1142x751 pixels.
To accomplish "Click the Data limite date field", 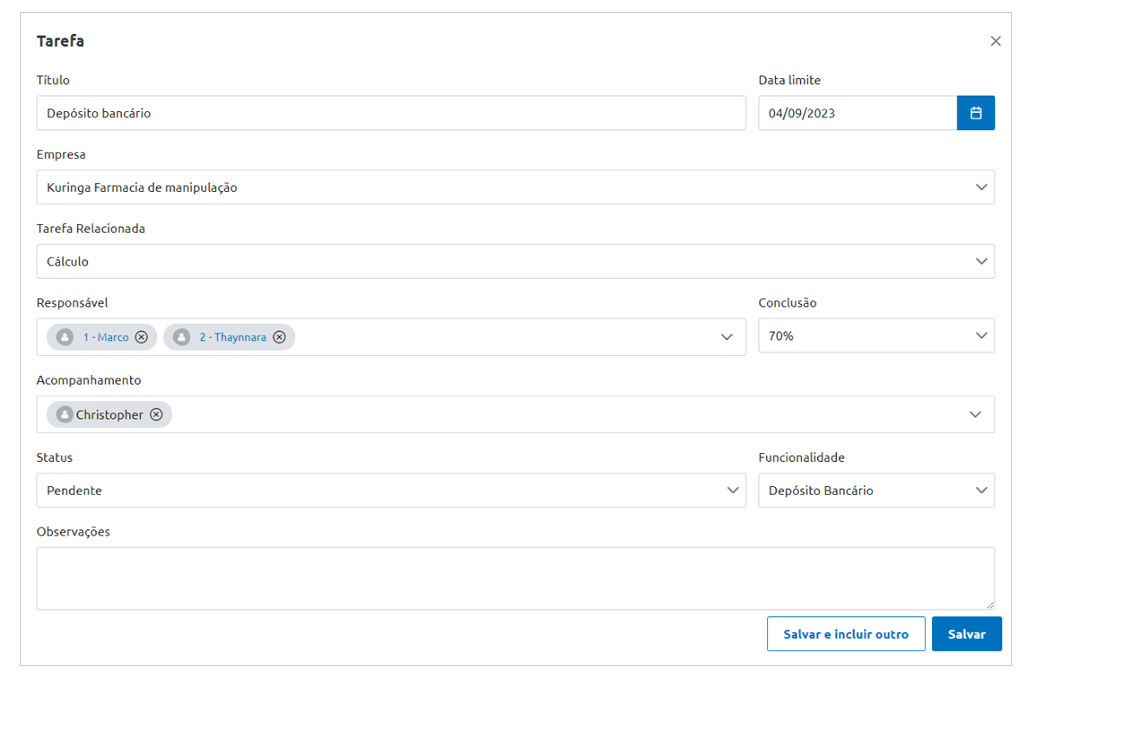I will click(856, 113).
